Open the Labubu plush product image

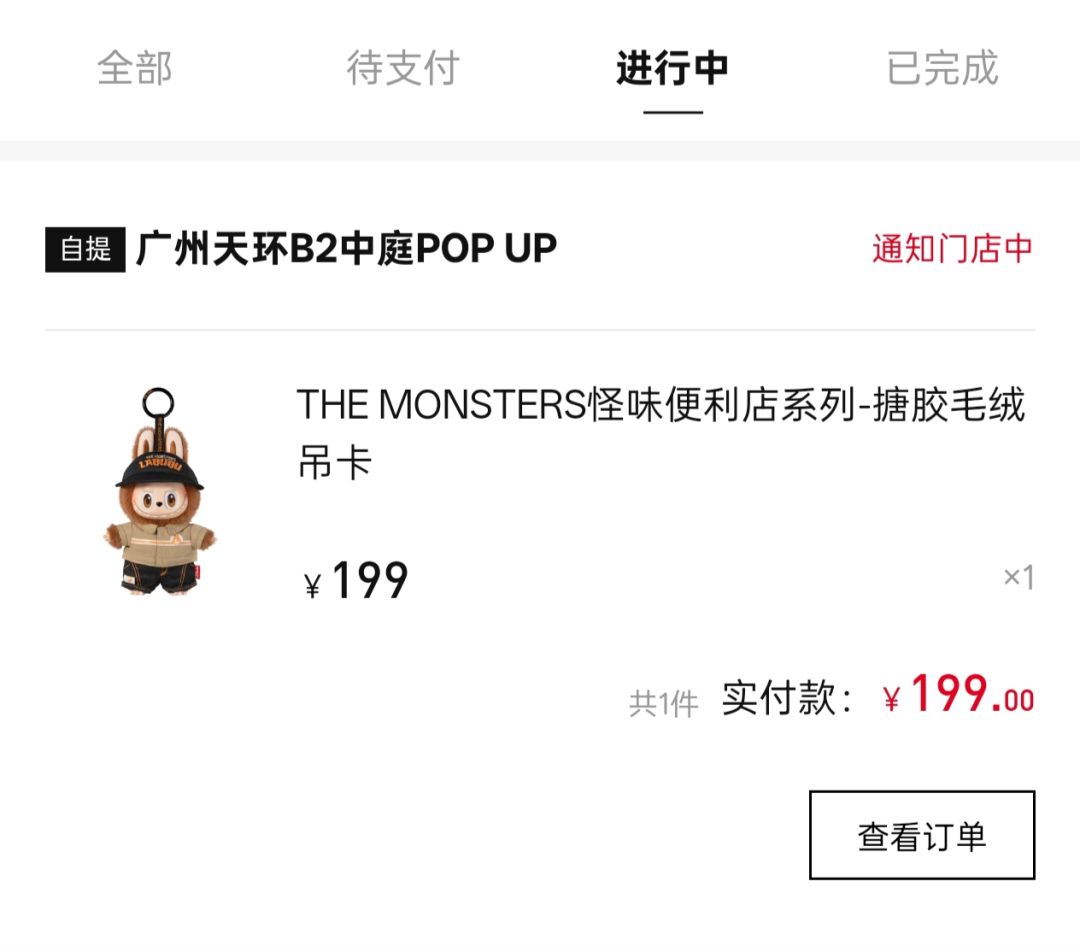point(160,491)
